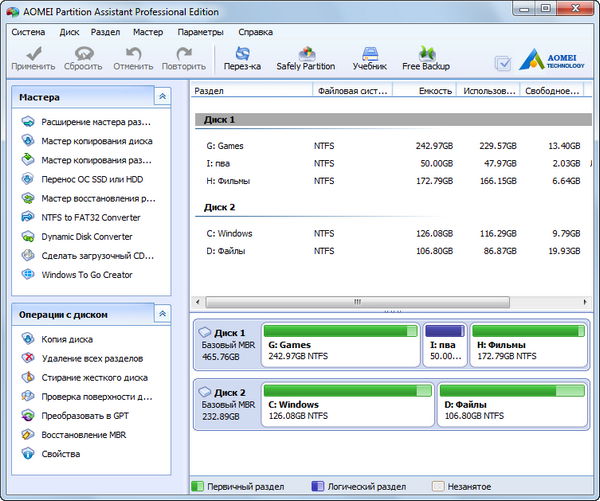Launch Free Backup from toolbar
The image size is (600, 501).
(x=426, y=57)
